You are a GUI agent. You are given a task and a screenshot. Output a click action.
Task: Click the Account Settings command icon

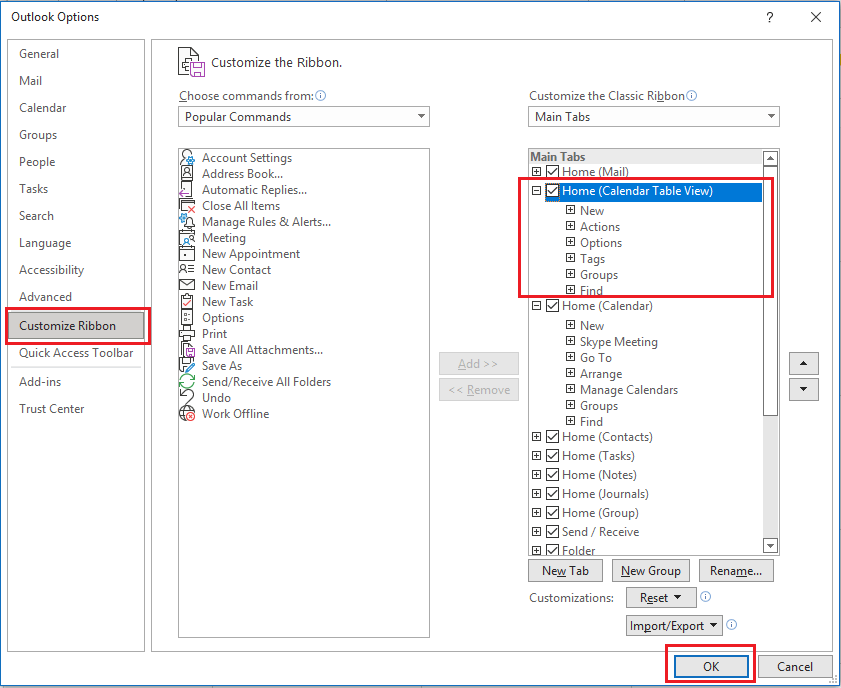[x=187, y=158]
